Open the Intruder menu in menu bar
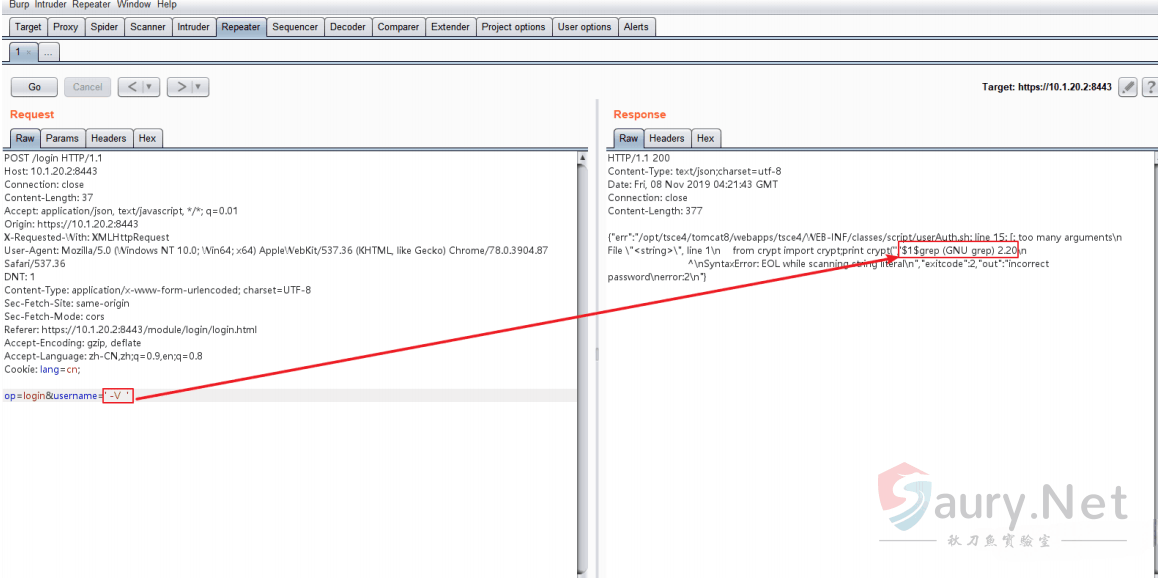The height and width of the screenshot is (578, 1158). coord(50,5)
